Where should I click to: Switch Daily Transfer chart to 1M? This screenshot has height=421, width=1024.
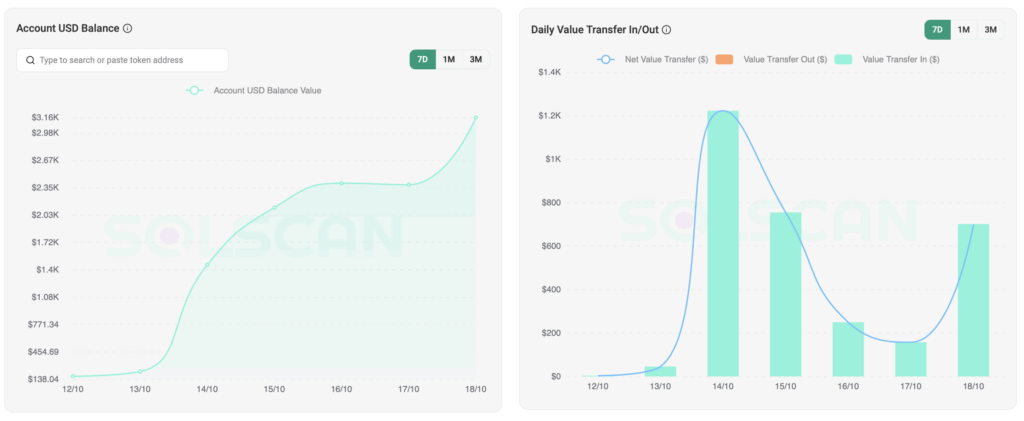964,30
